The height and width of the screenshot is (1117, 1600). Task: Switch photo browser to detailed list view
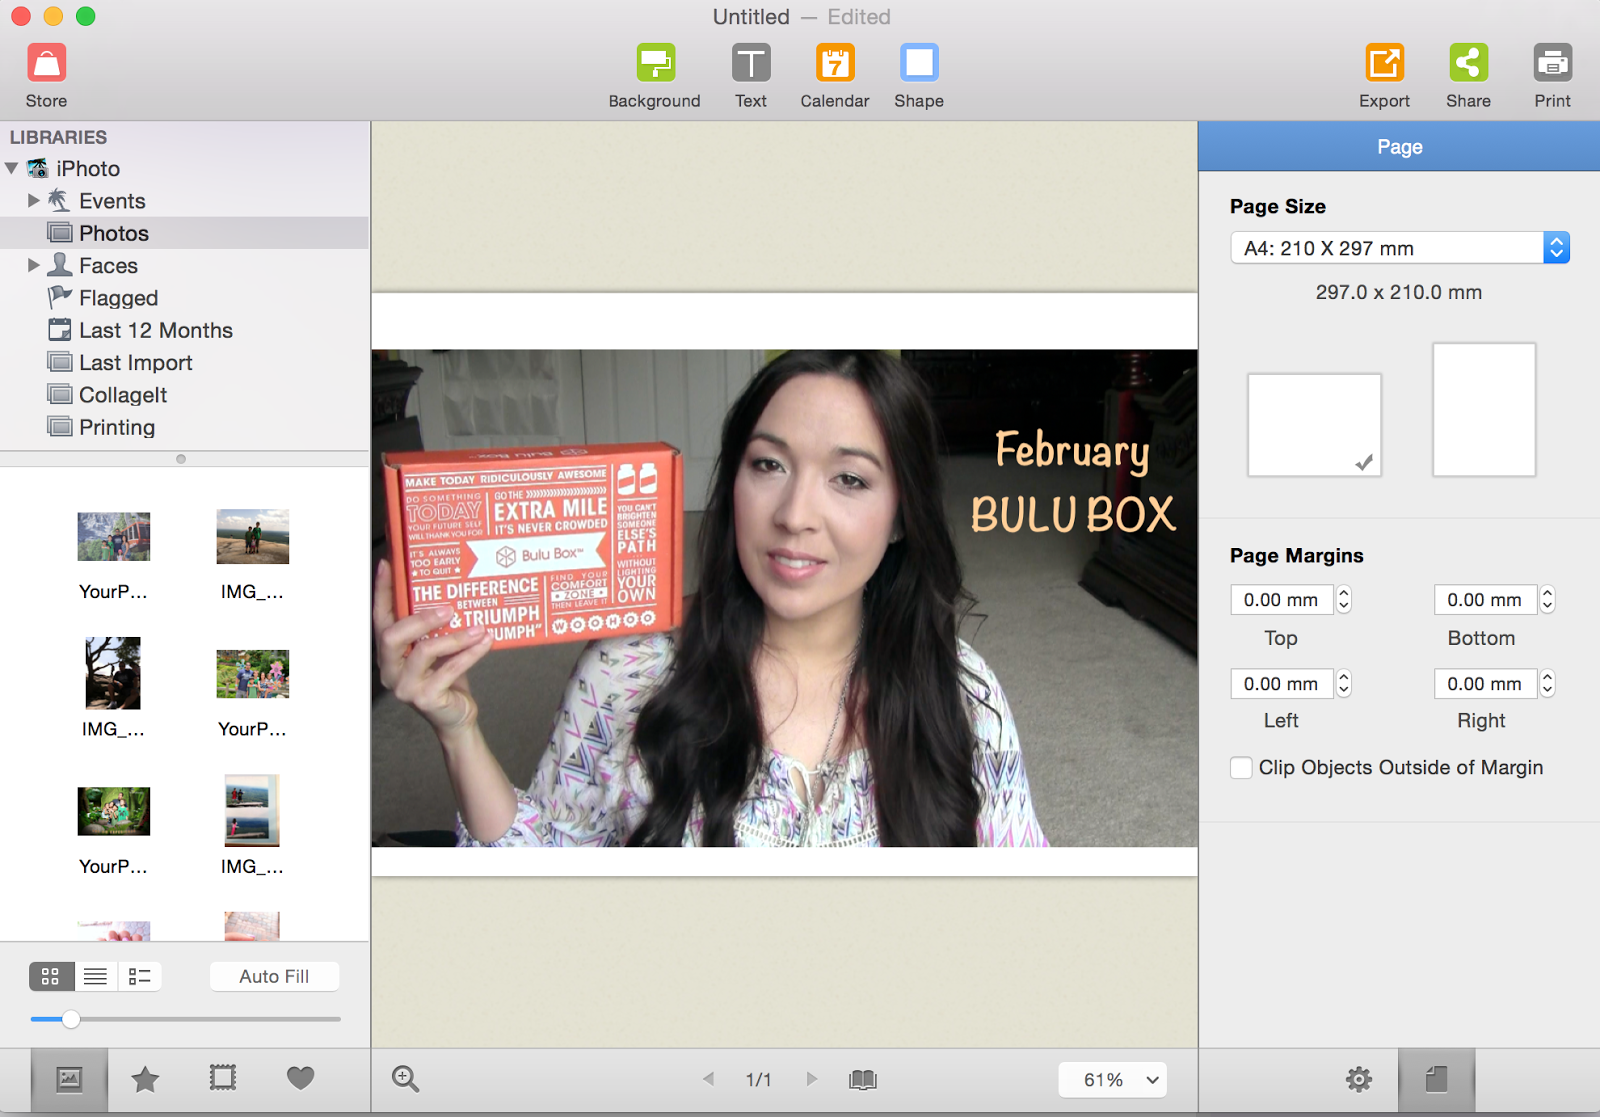point(140,976)
